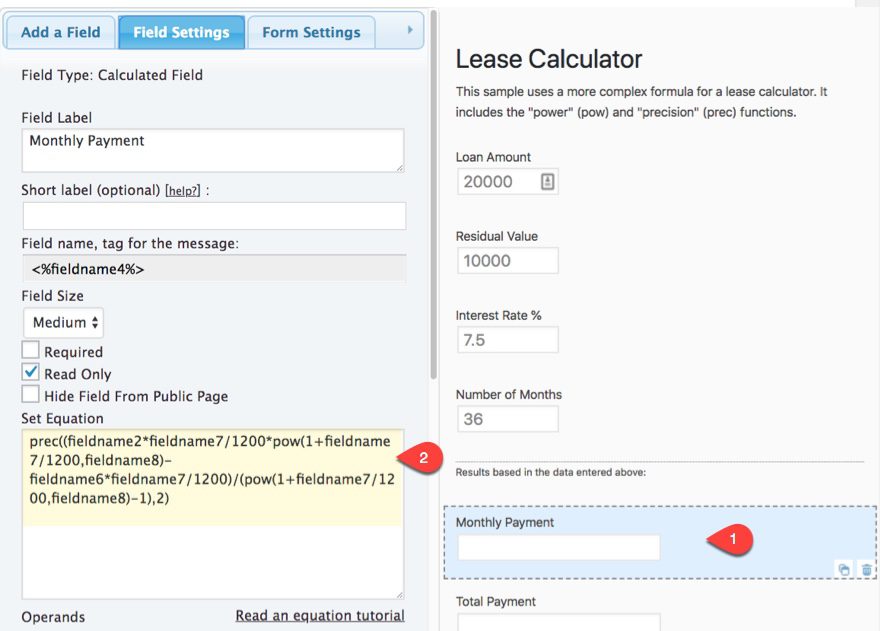Select the Interest Rate field
Screen dimensions: 880x631
coord(507,339)
